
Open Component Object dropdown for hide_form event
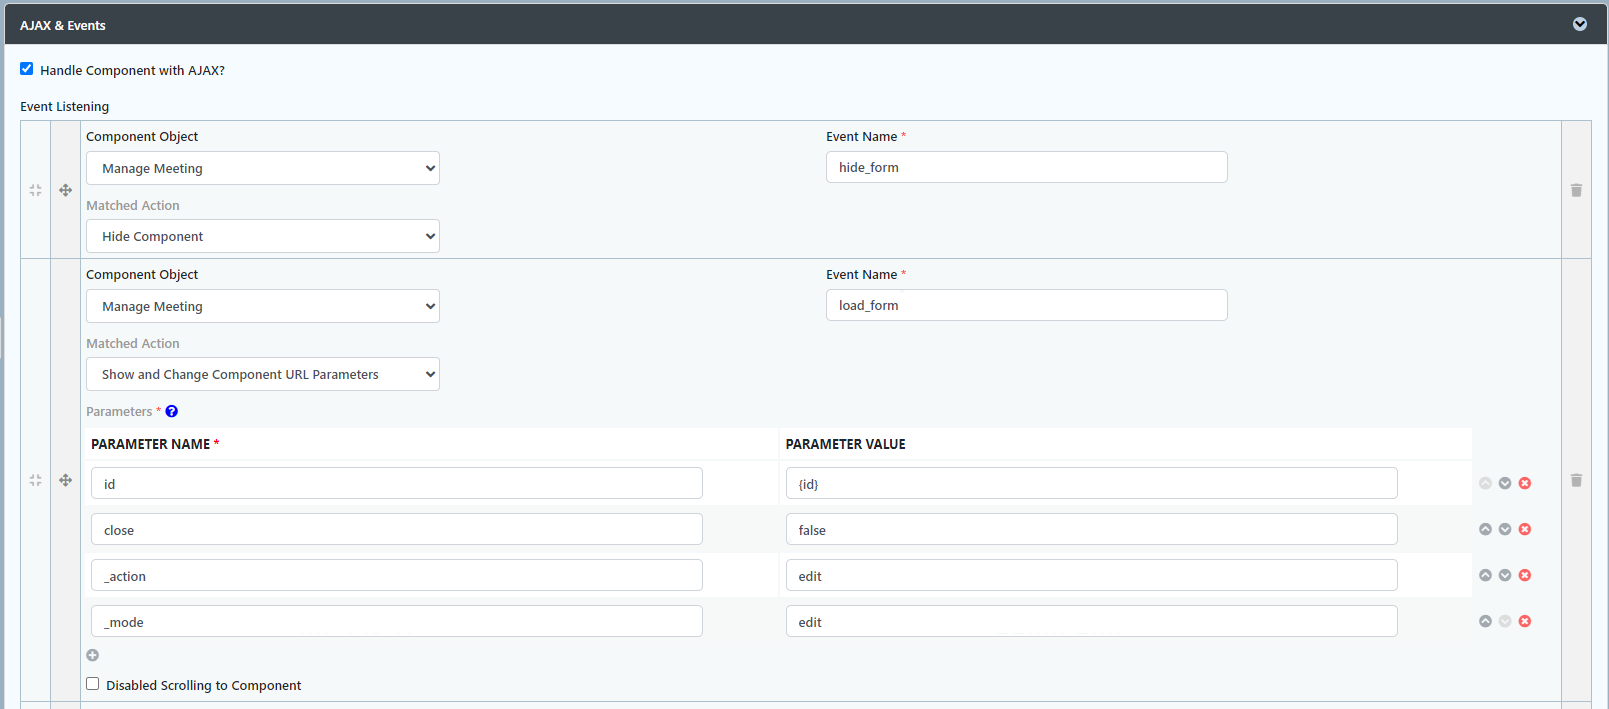click(x=262, y=168)
